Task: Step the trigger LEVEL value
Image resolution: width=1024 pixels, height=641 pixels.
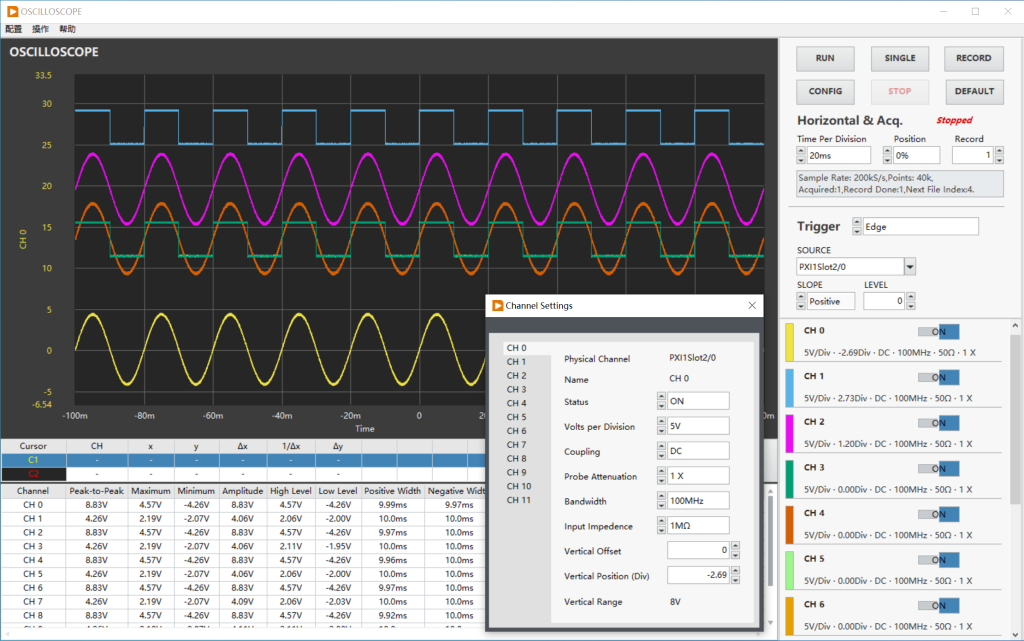Action: click(911, 301)
